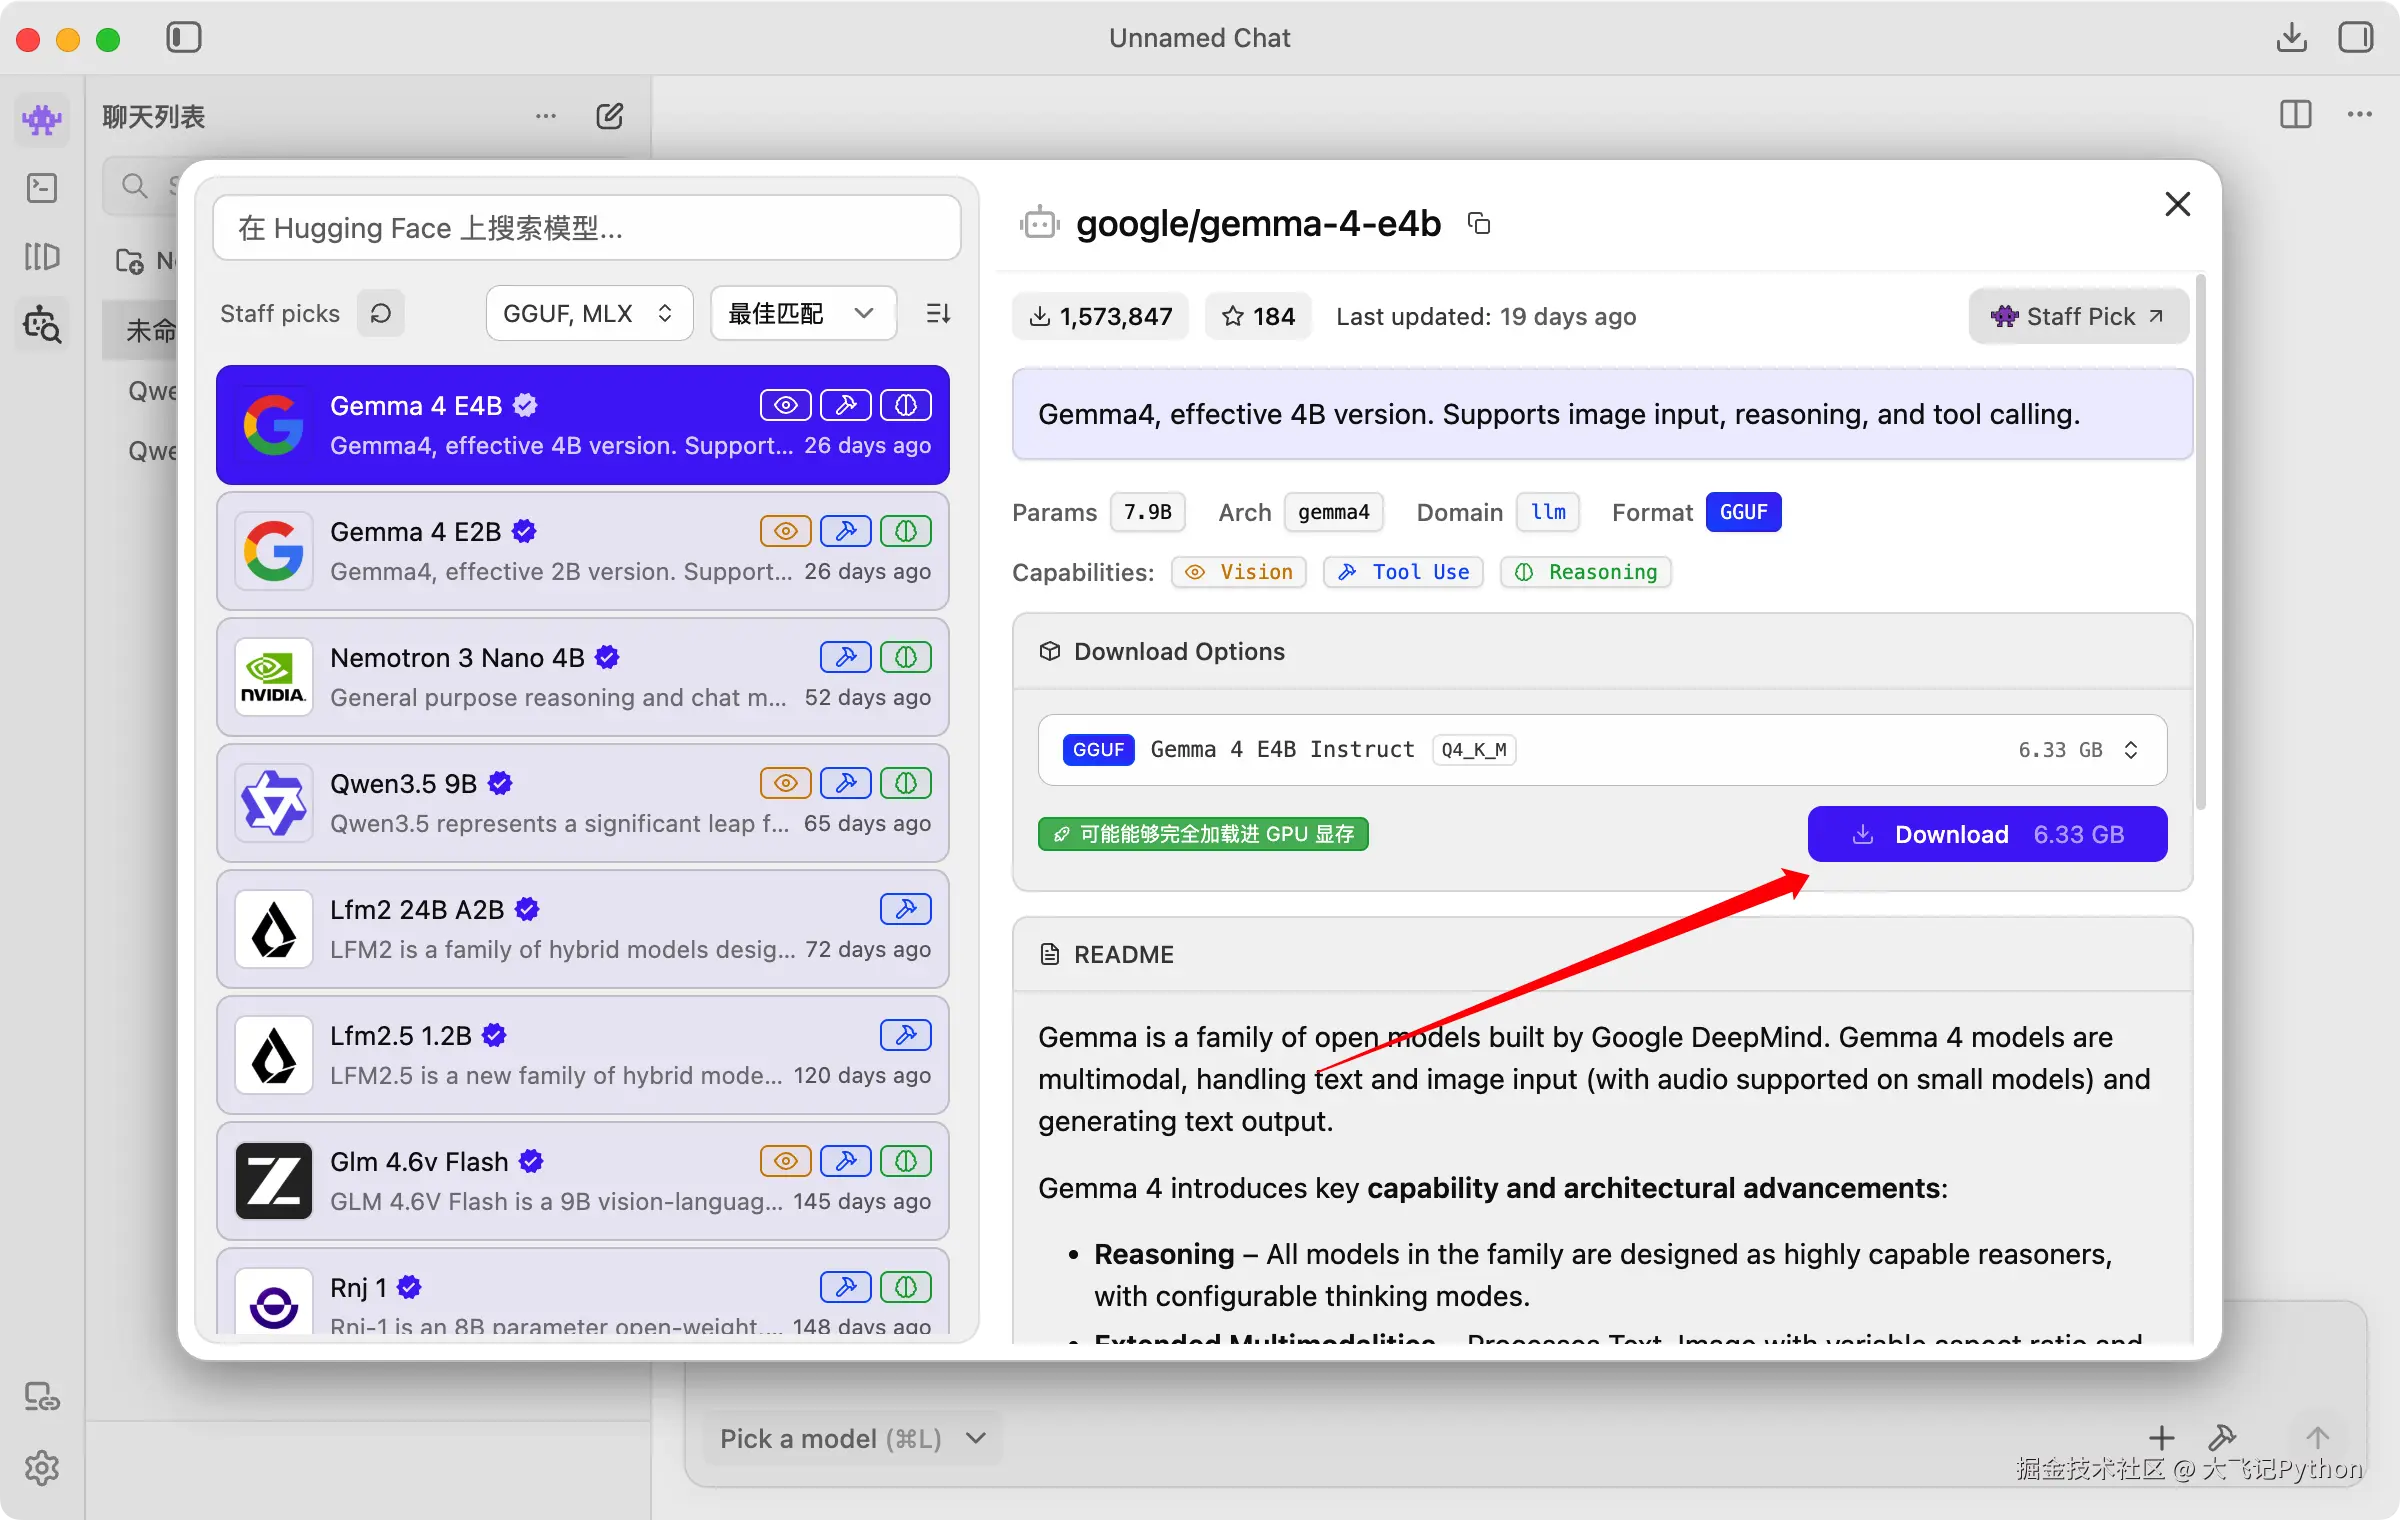Toggle right sidebar panel in title bar
Viewport: 2400px width, 1520px height.
pos(2356,38)
